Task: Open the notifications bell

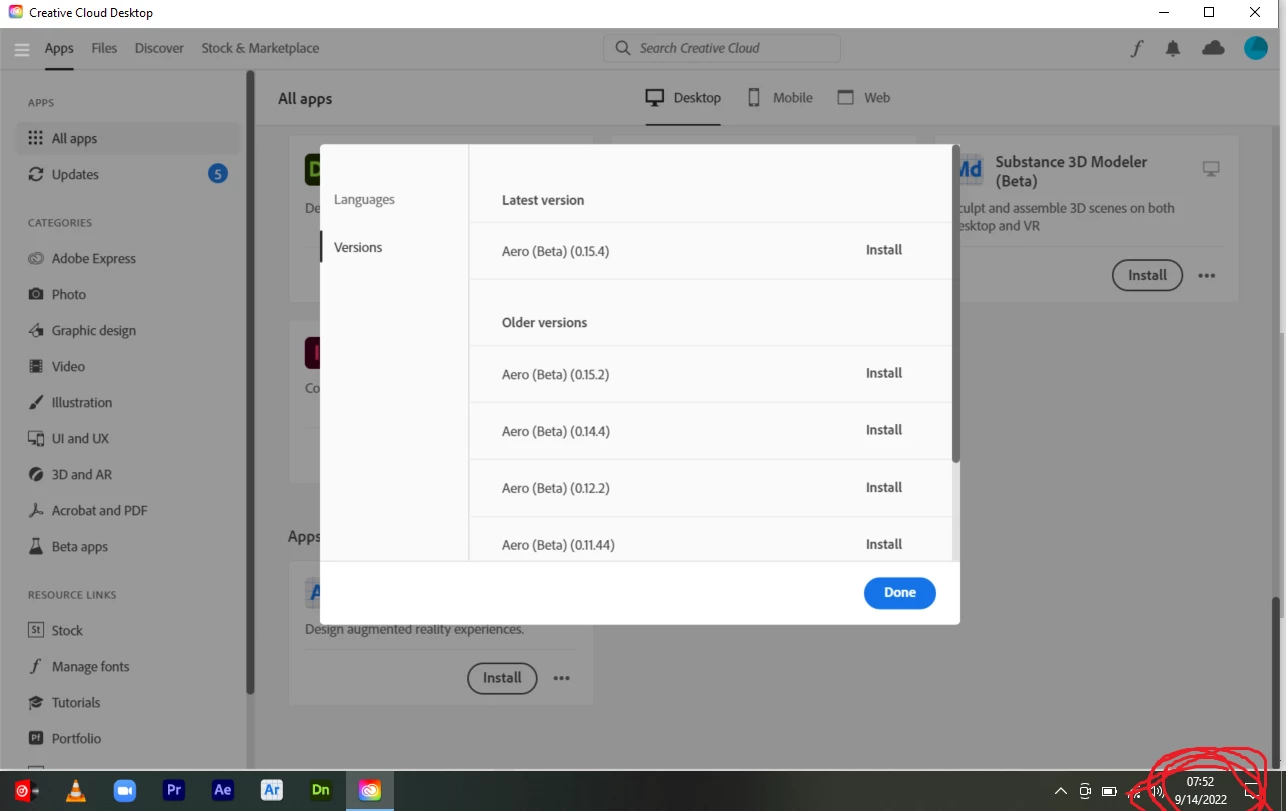Action: click(1173, 48)
